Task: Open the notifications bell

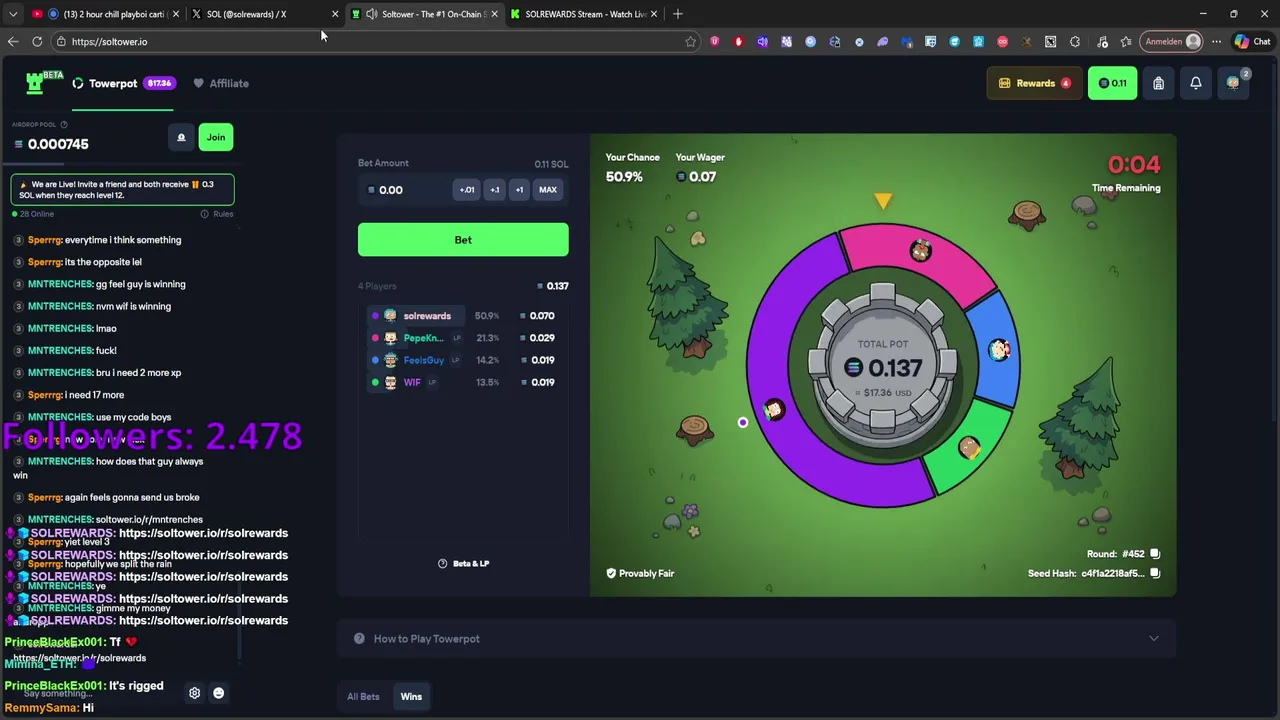Action: coord(1195,83)
